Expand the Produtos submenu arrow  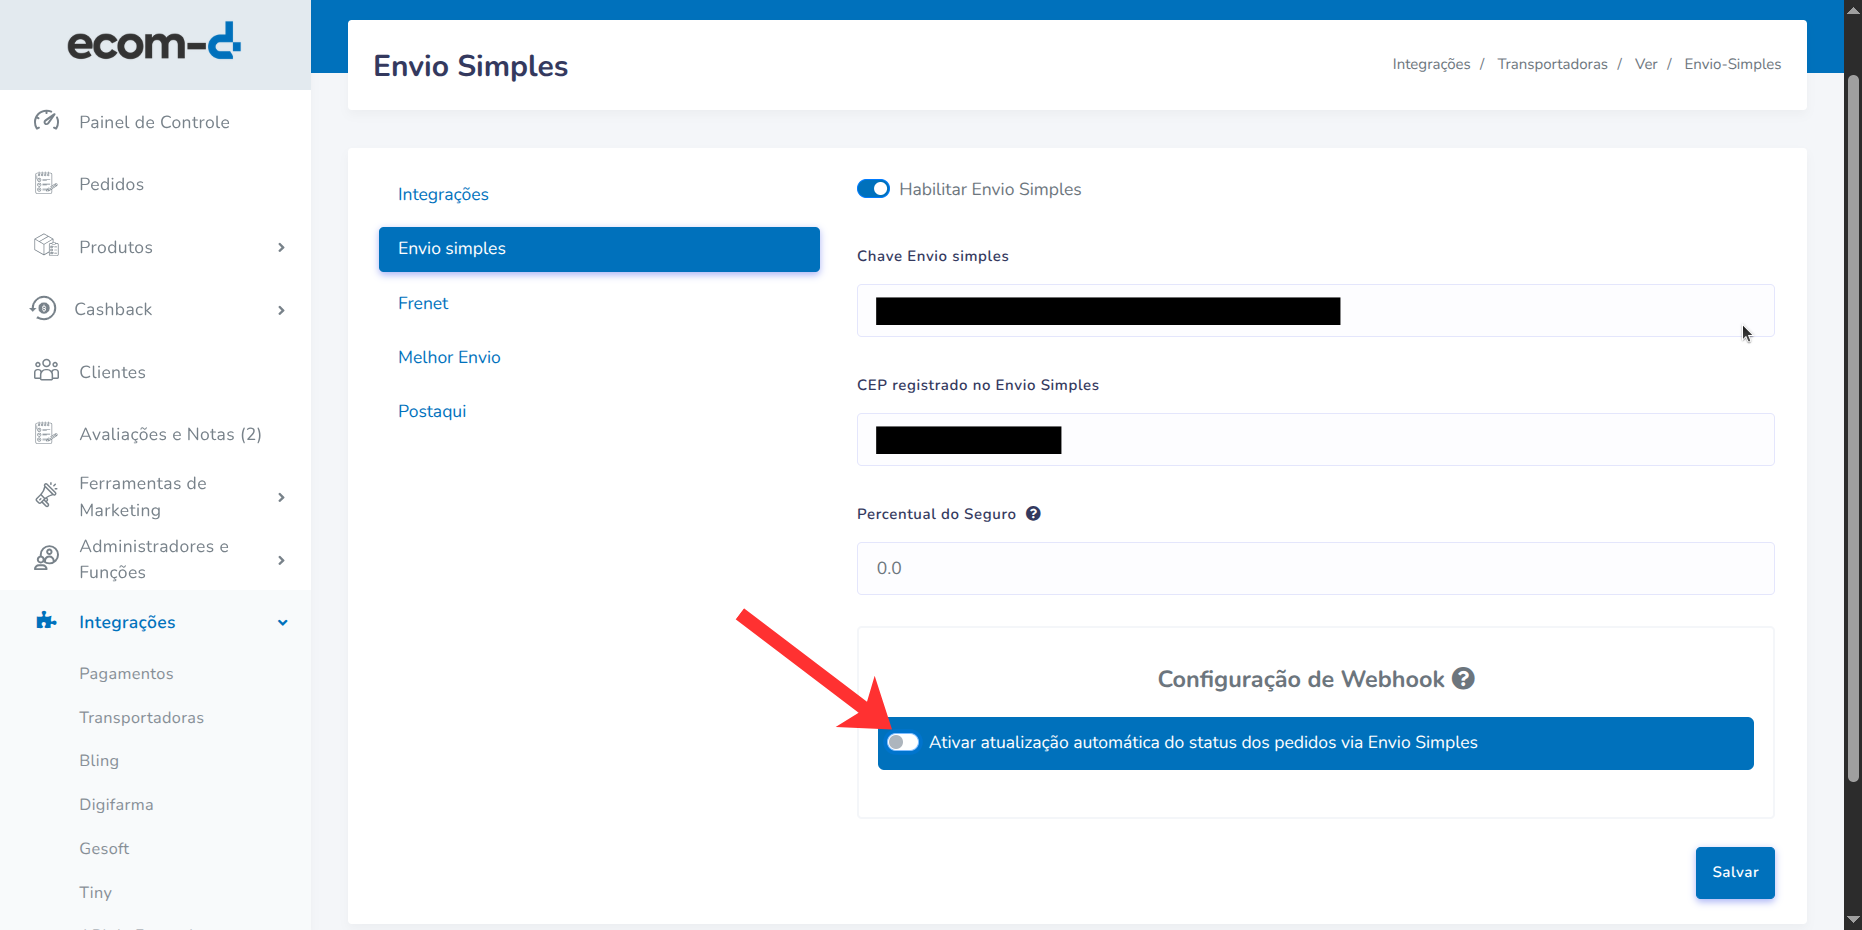tap(281, 247)
